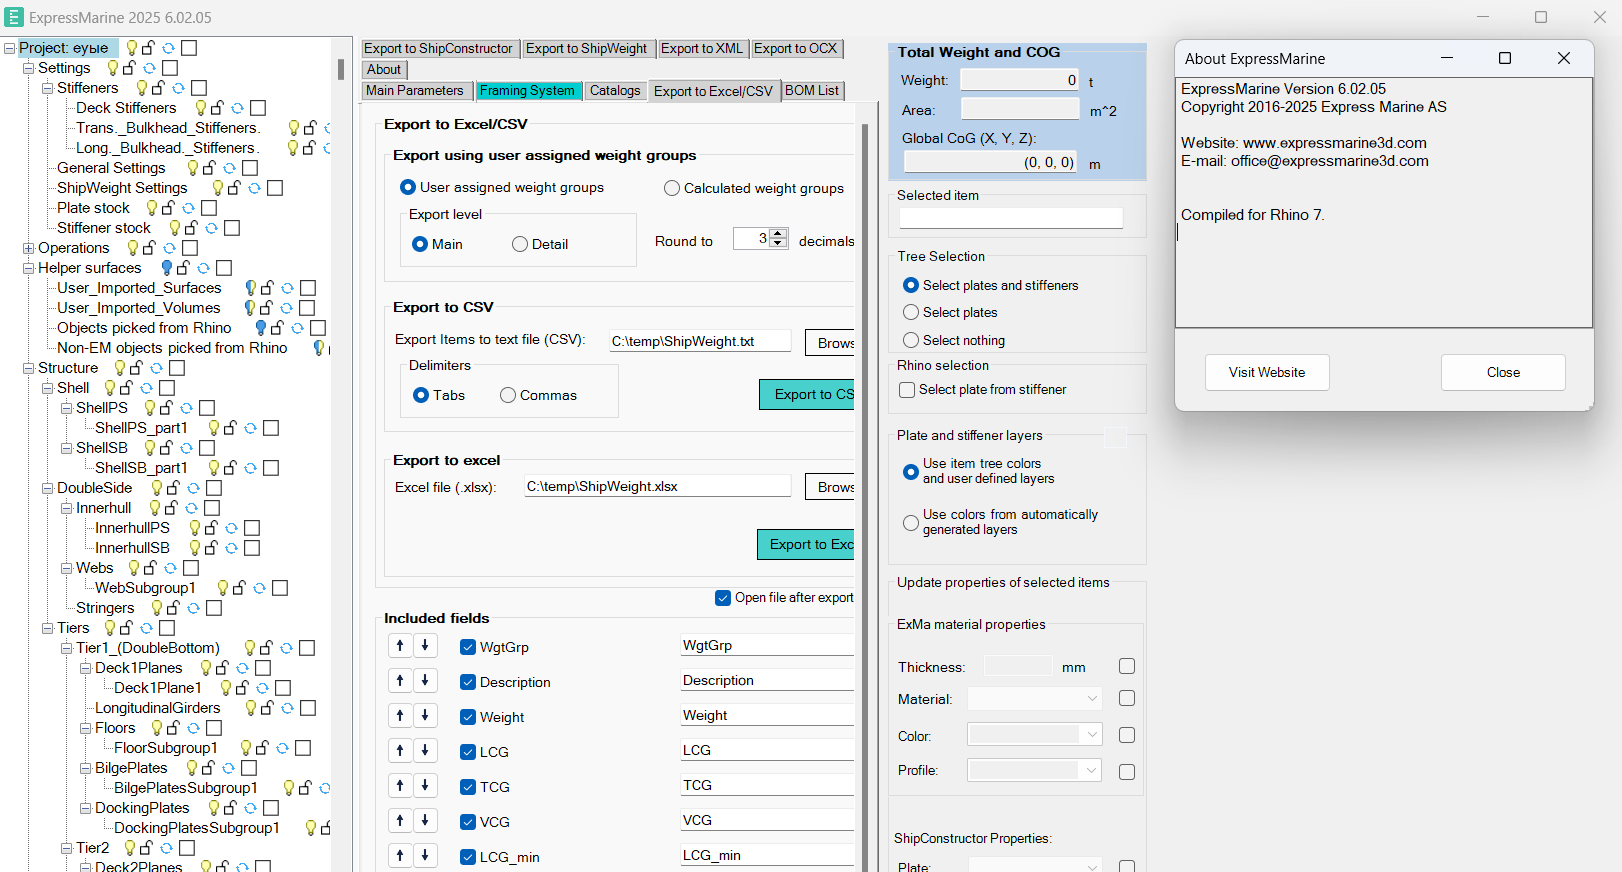The image size is (1622, 872).
Task: Enable Select plate from stiffener
Action: [907, 390]
